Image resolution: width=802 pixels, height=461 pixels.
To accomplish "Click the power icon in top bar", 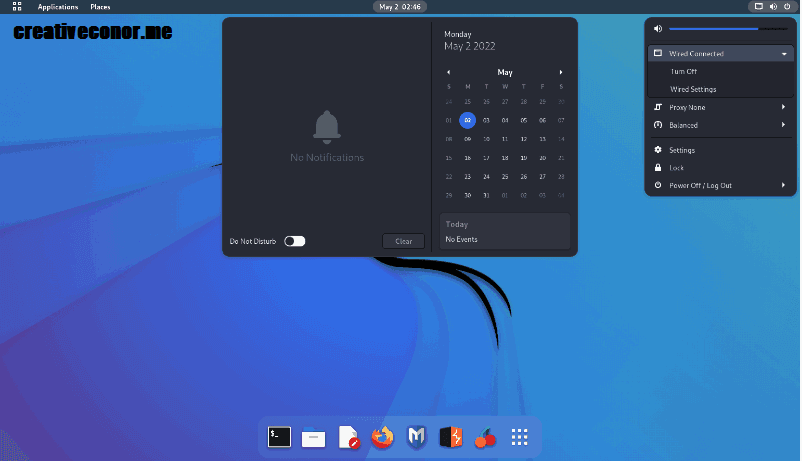I will coord(787,7).
